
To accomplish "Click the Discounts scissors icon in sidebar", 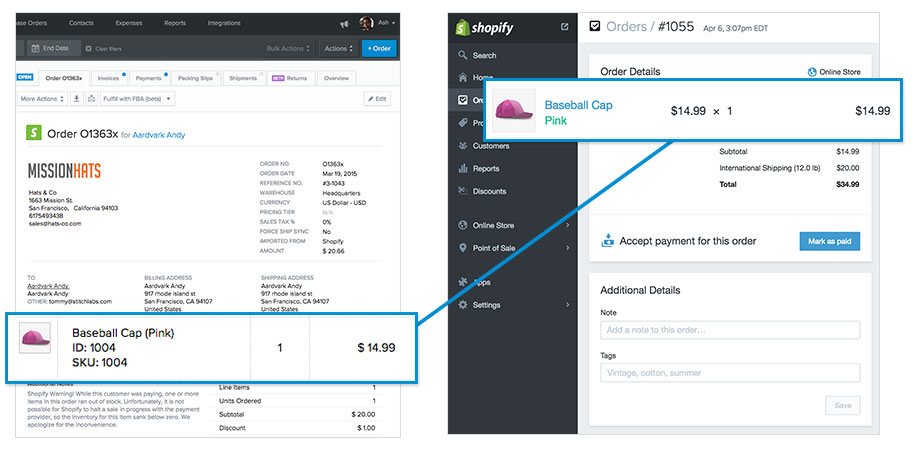I will click(x=463, y=191).
